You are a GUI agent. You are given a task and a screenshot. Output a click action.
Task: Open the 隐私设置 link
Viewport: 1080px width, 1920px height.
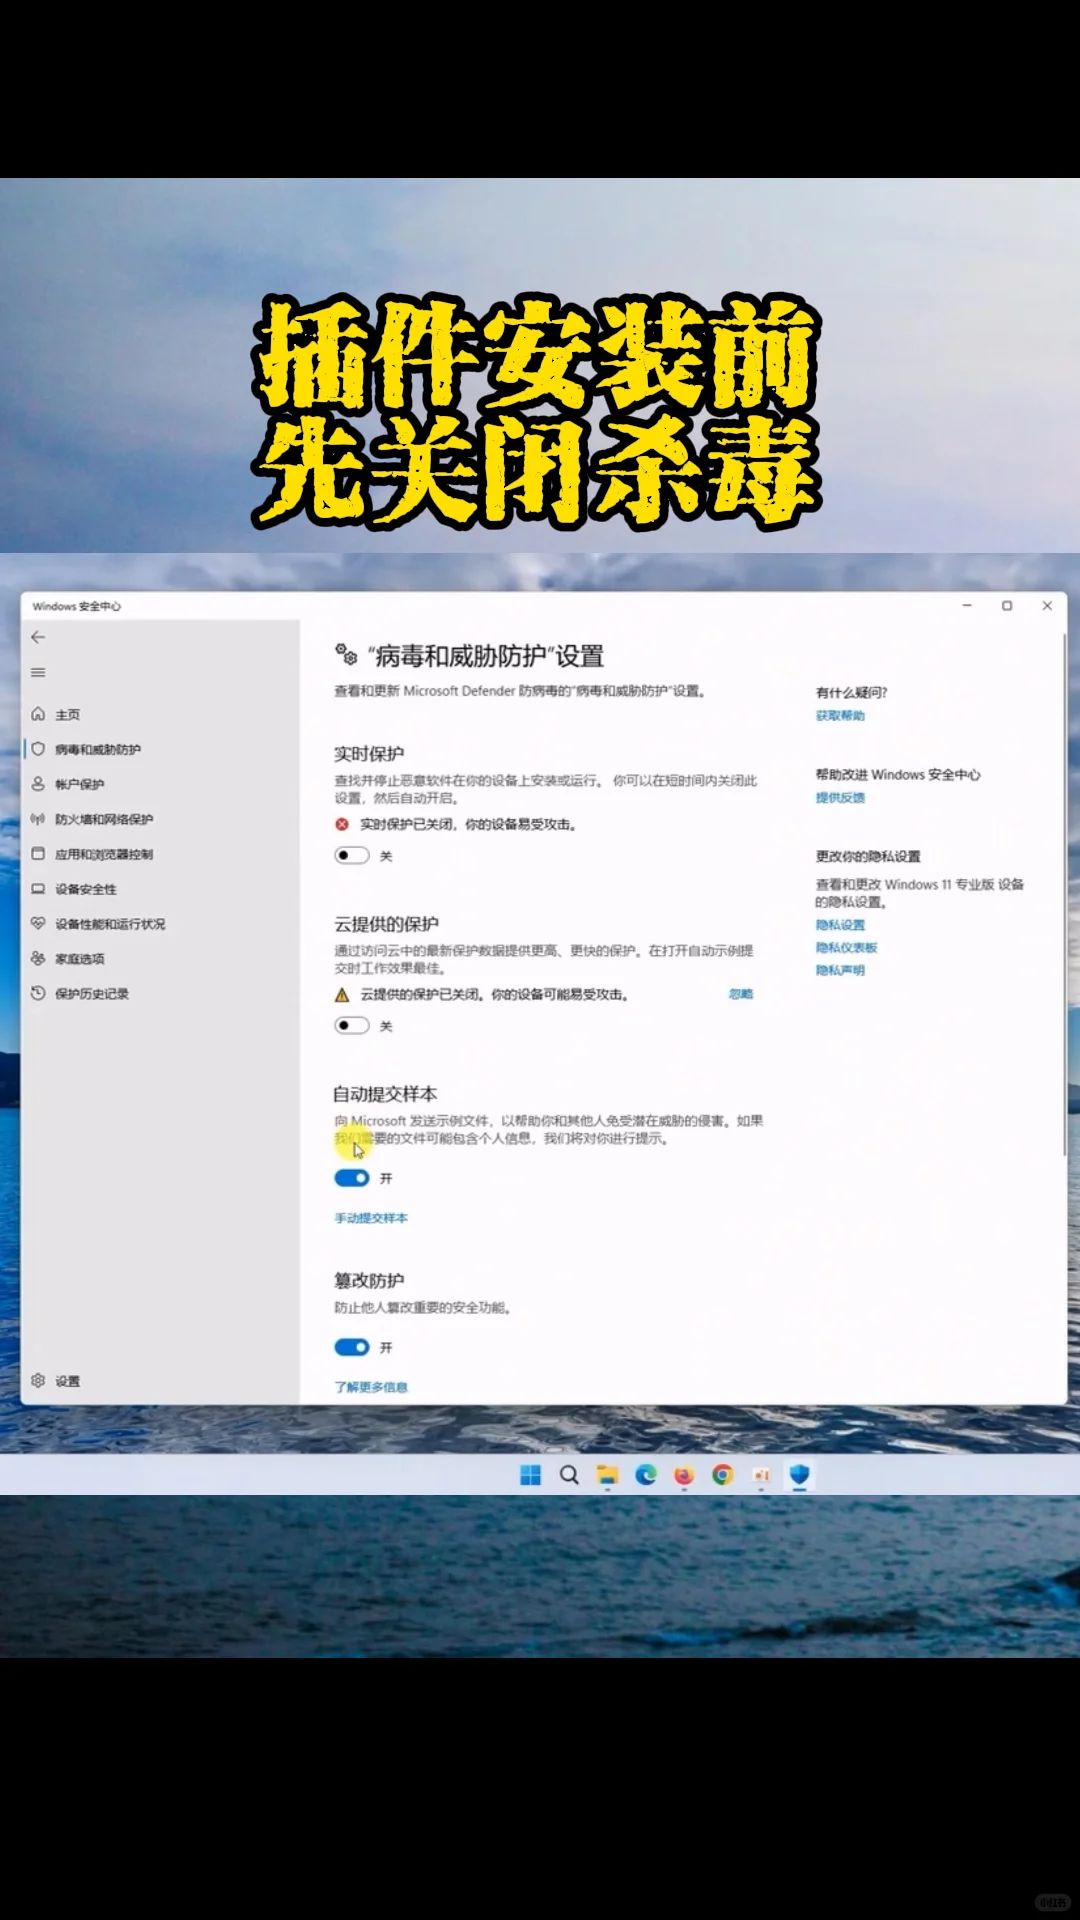840,925
